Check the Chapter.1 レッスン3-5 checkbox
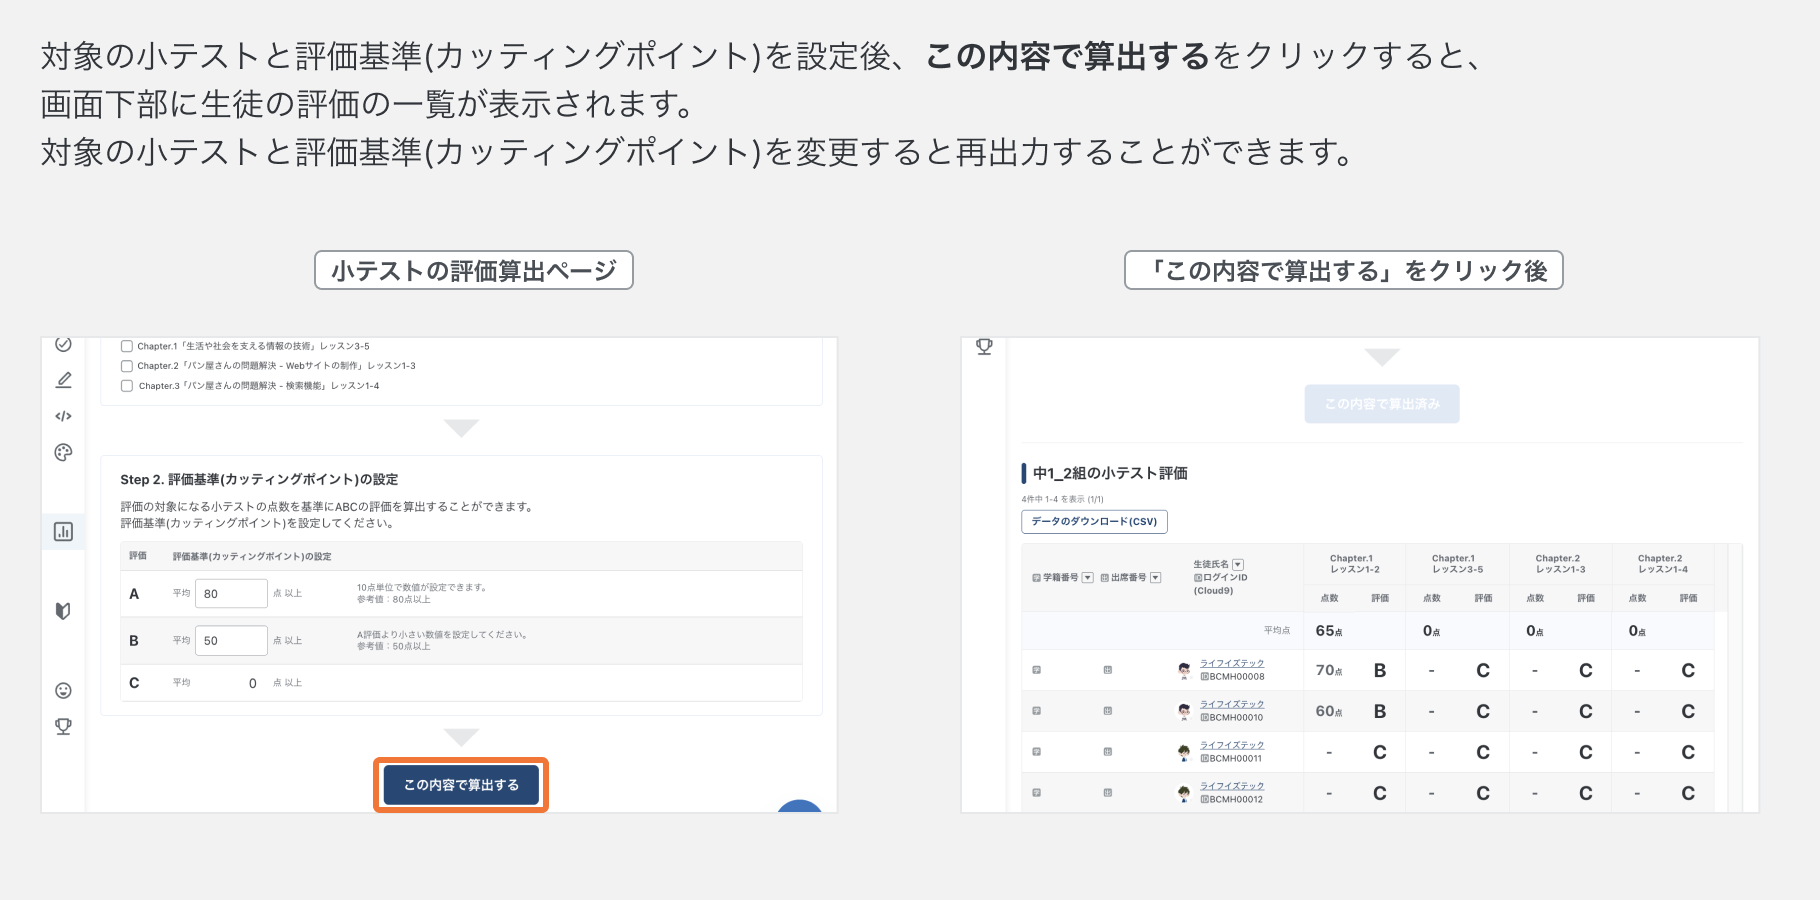The width and height of the screenshot is (1820, 900). [x=126, y=346]
